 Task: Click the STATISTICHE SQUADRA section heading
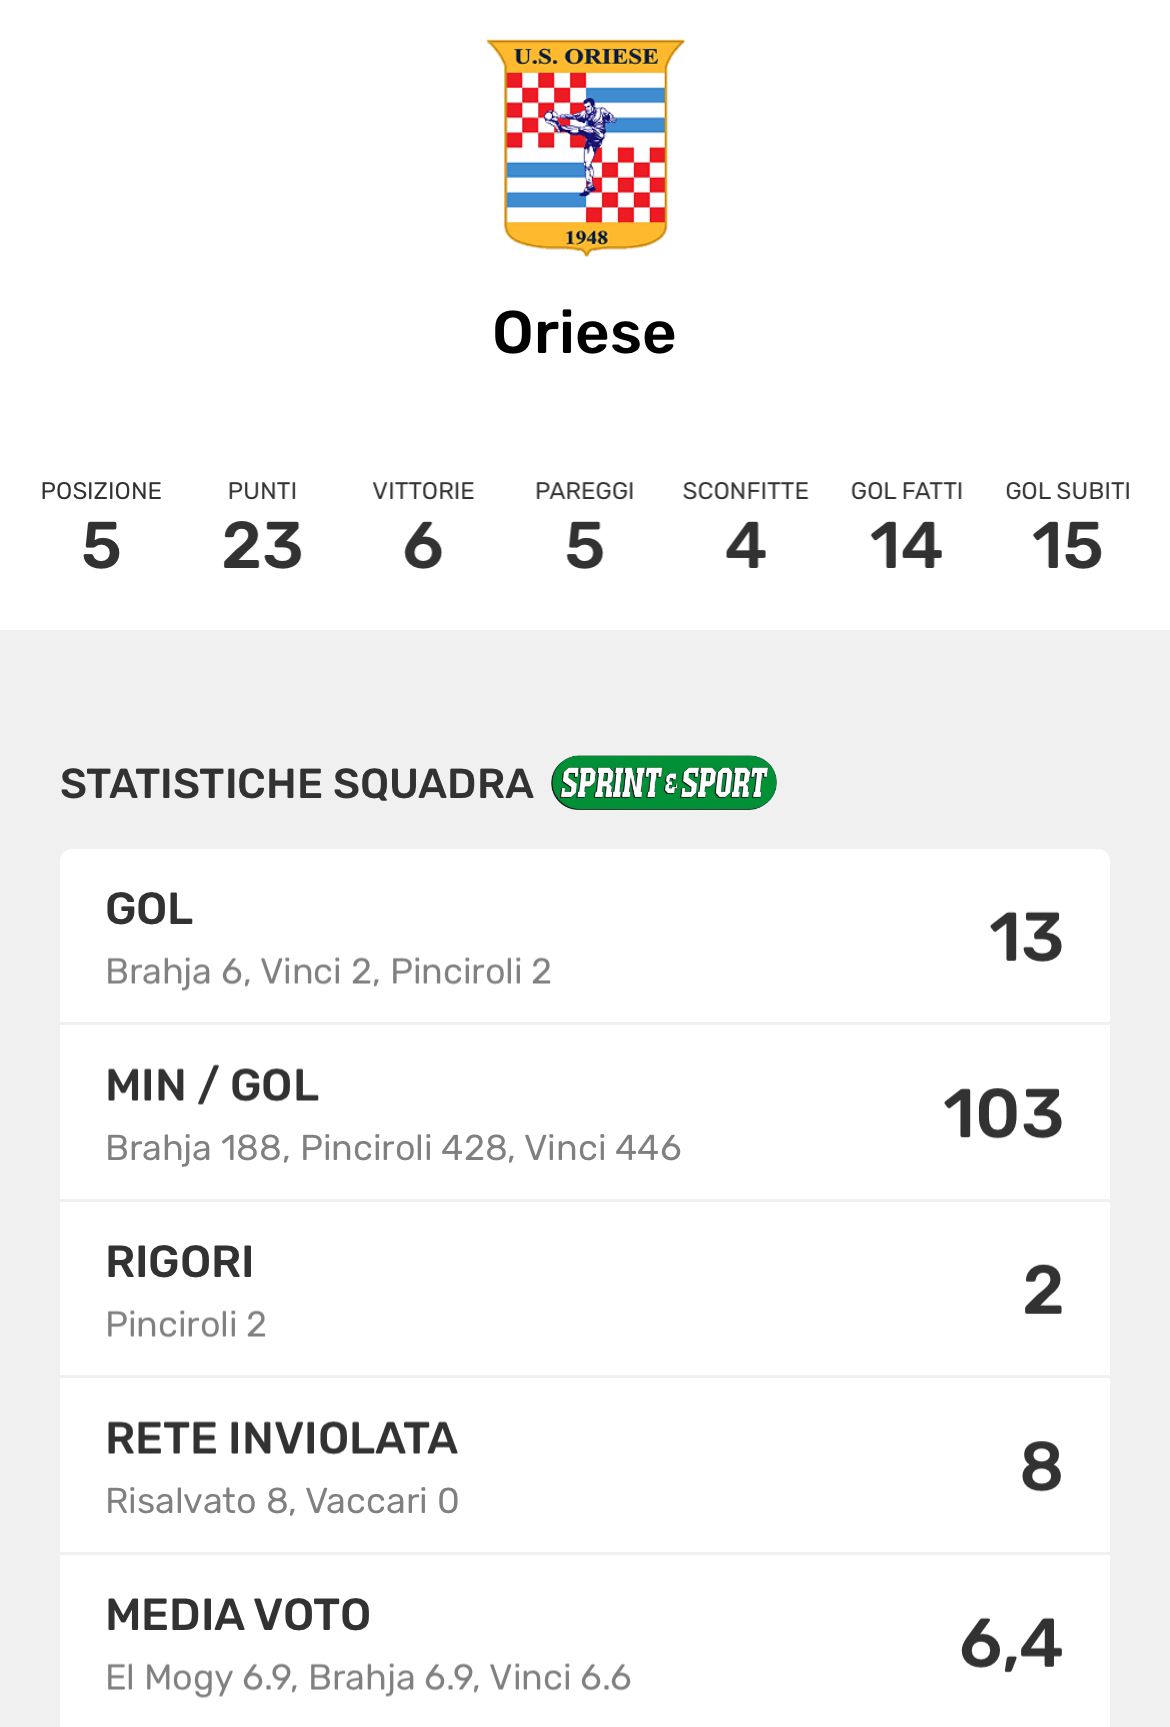point(297,784)
